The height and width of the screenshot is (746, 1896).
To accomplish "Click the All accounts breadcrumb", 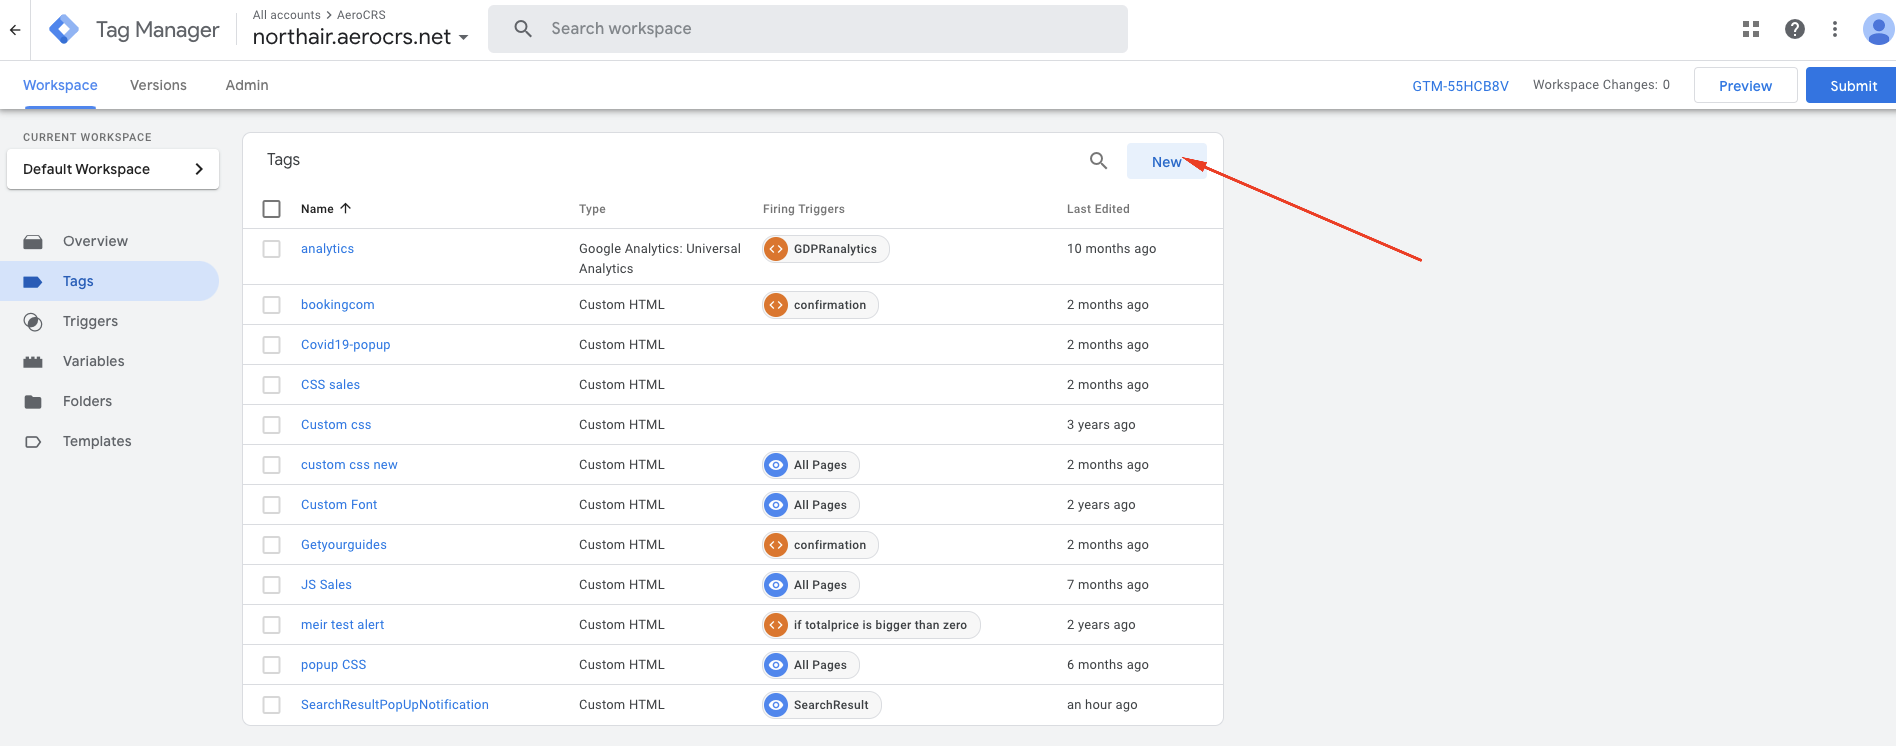I will click(x=286, y=15).
